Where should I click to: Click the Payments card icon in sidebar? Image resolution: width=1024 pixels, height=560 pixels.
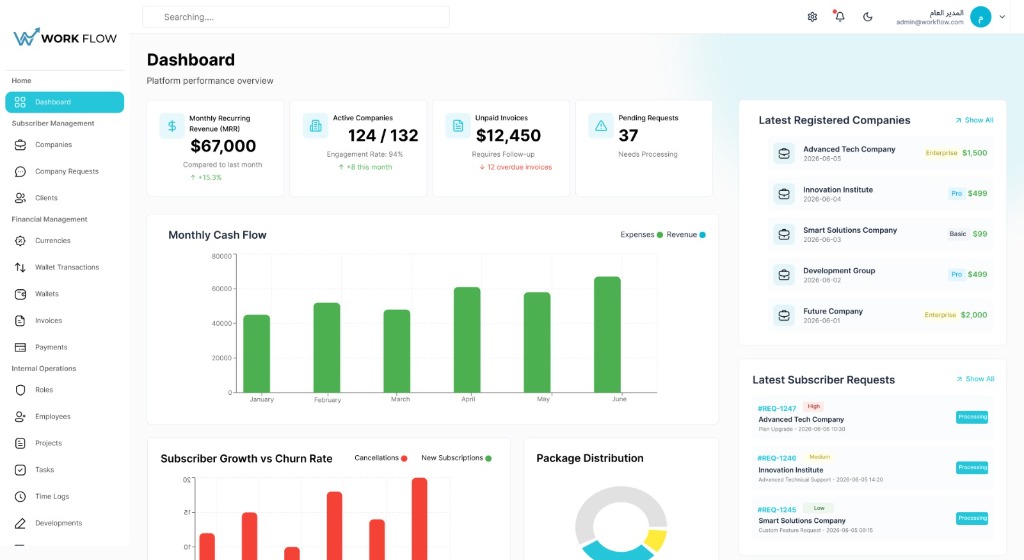[x=20, y=347]
